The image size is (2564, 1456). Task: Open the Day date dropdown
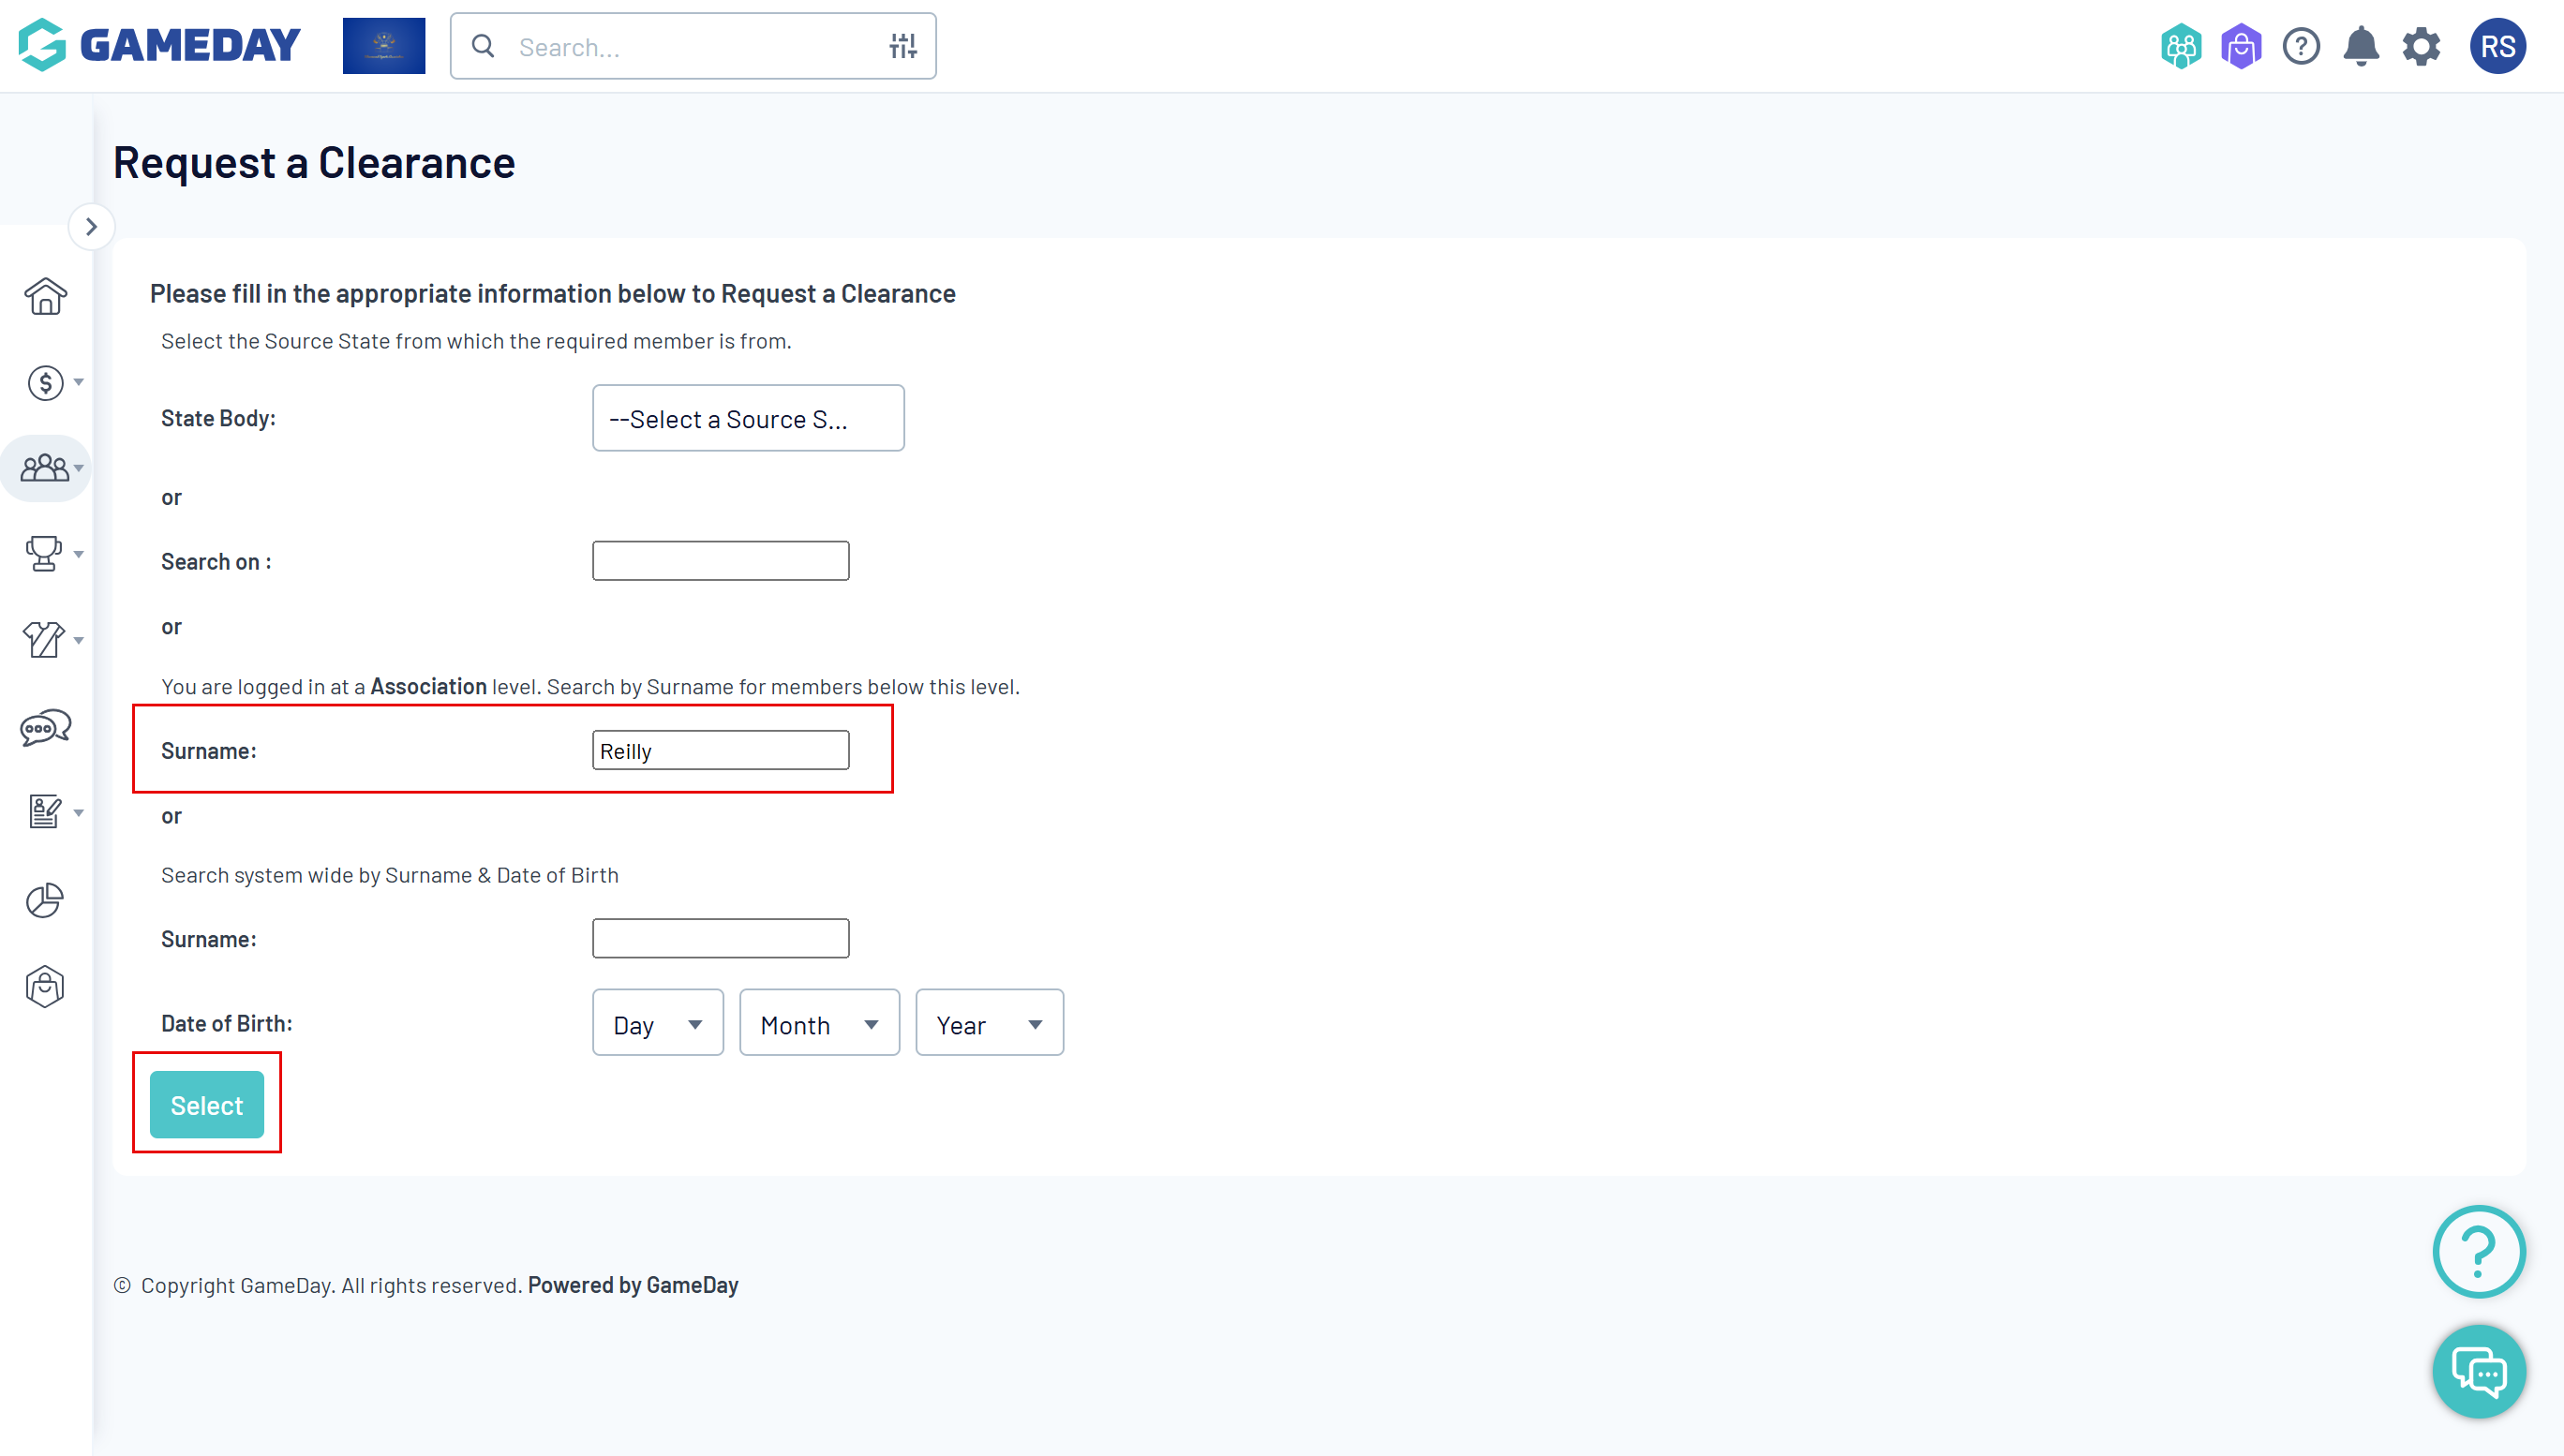click(657, 1023)
